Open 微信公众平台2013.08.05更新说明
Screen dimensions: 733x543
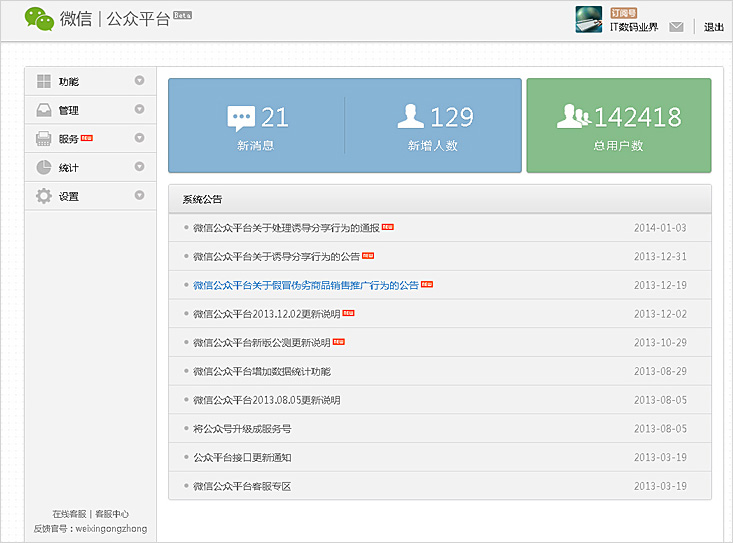tap(266, 400)
